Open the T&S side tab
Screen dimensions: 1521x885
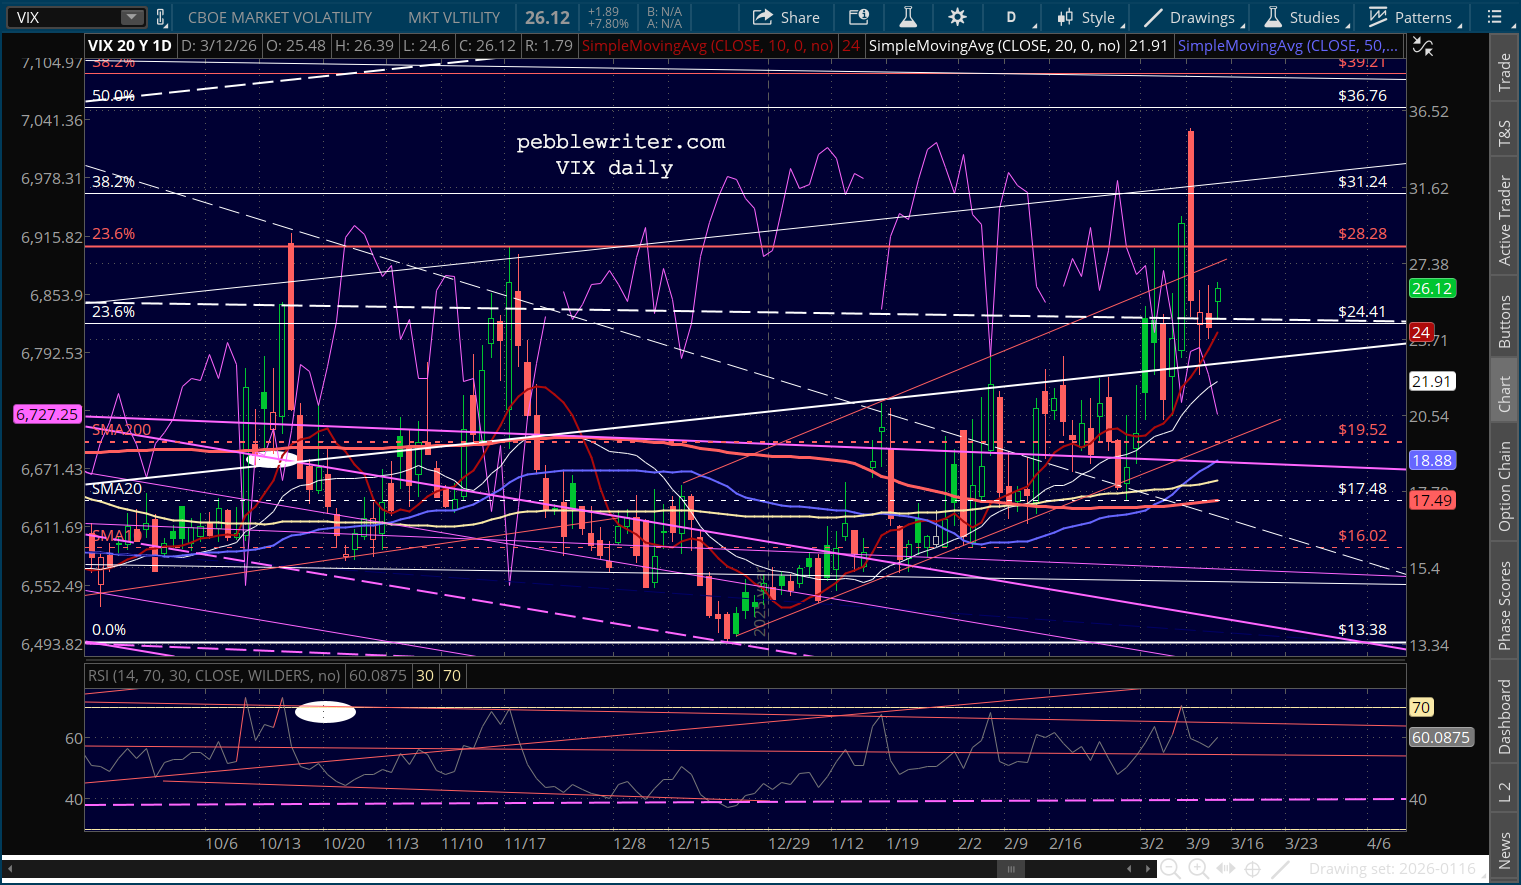pyautogui.click(x=1504, y=135)
